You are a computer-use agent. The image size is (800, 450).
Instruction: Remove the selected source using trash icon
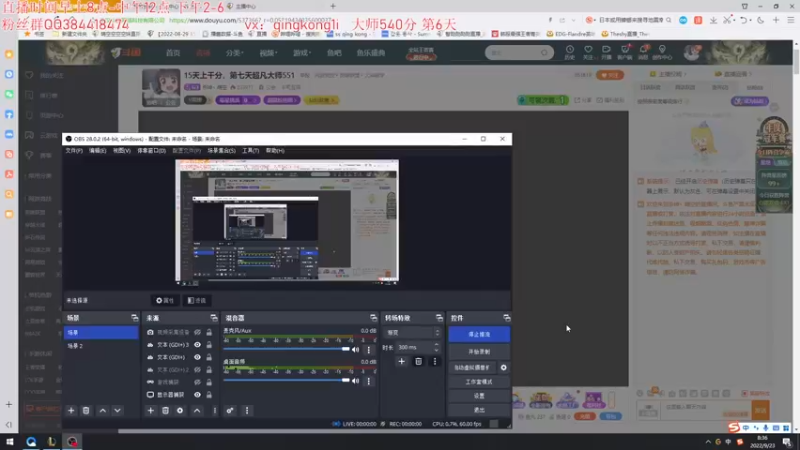[165, 411]
